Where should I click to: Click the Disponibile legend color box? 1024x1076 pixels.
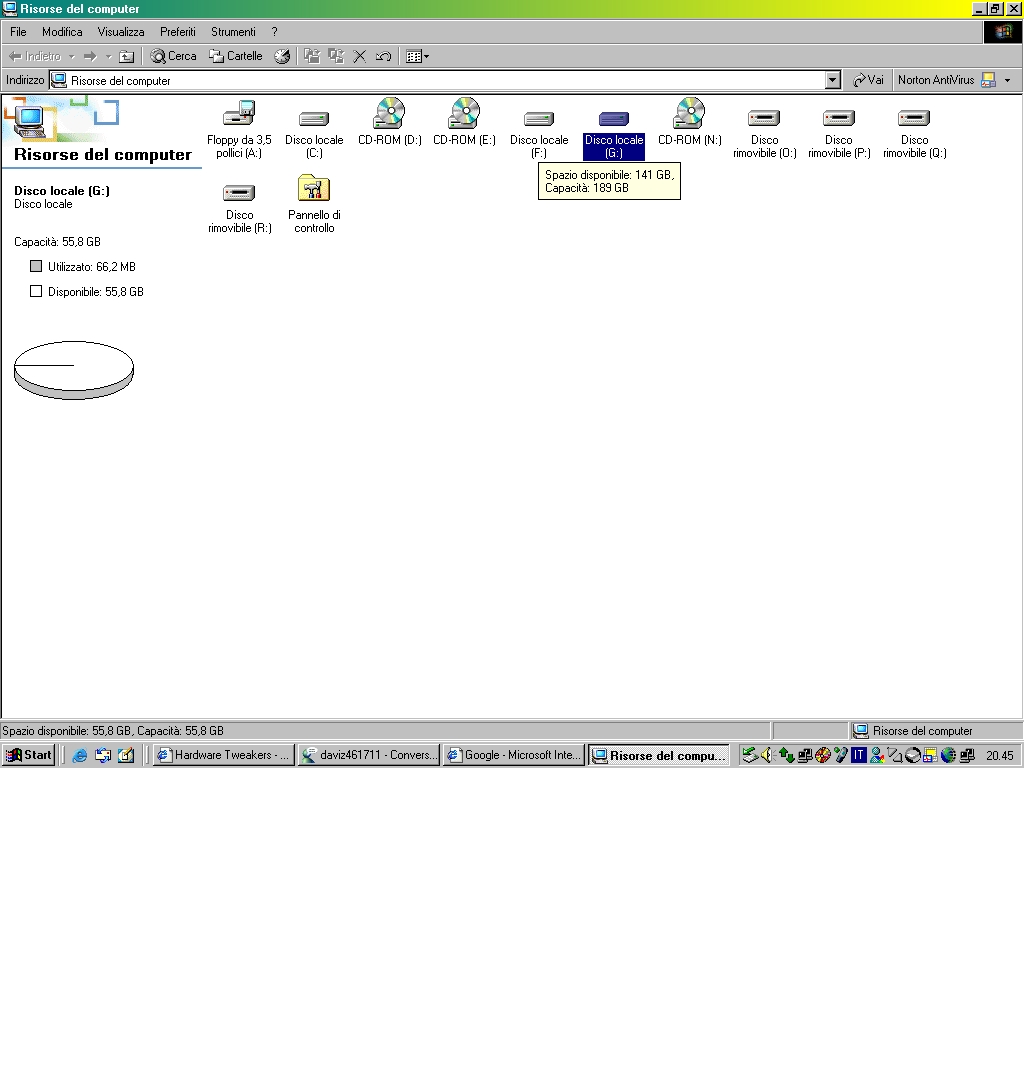36,291
